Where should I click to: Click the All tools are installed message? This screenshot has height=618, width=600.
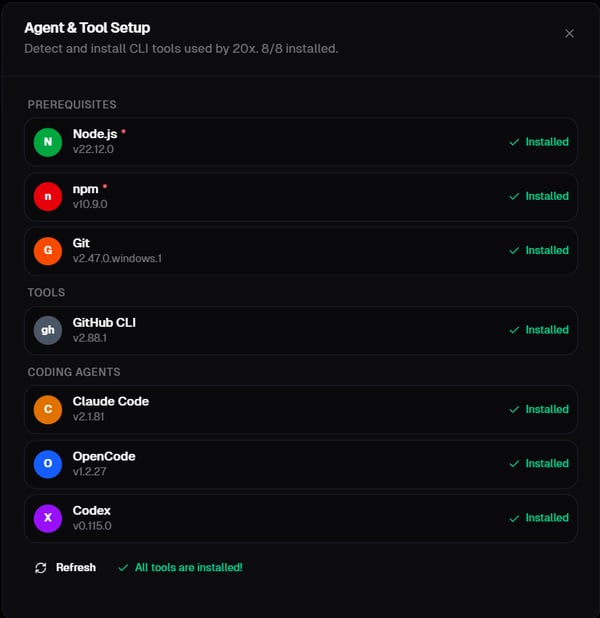[x=188, y=568]
